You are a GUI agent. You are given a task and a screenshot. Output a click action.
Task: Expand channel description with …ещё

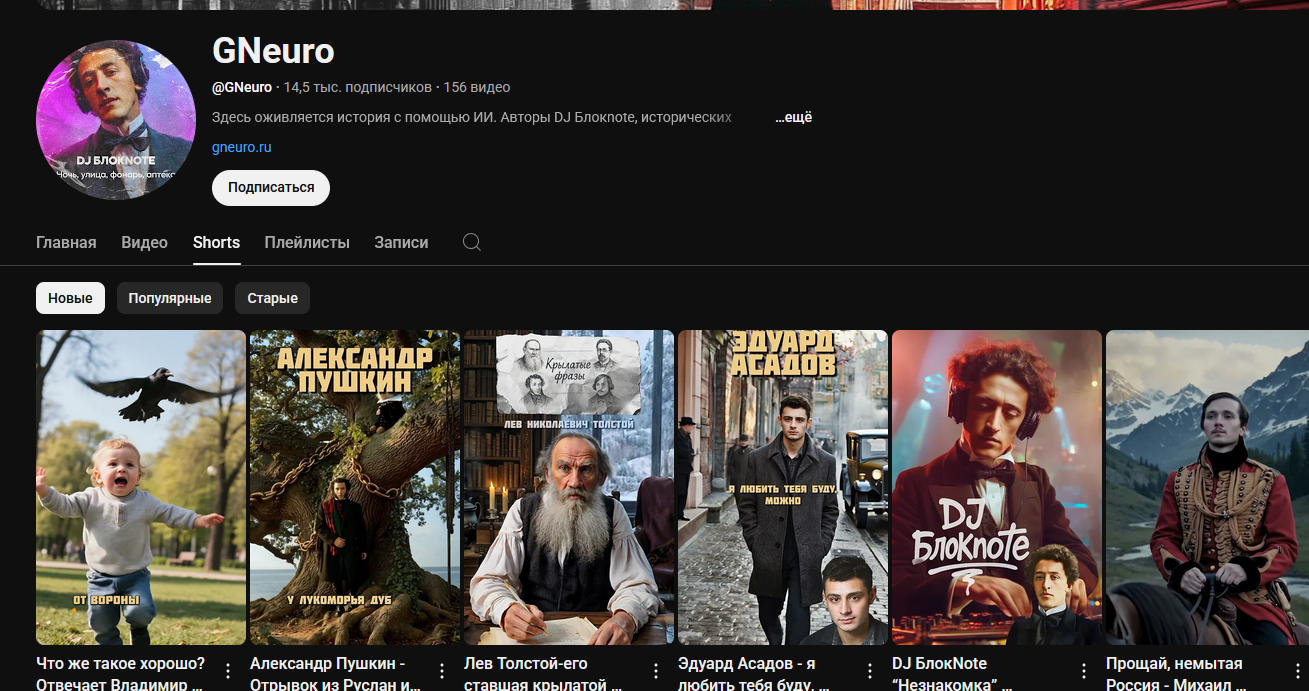click(x=793, y=117)
